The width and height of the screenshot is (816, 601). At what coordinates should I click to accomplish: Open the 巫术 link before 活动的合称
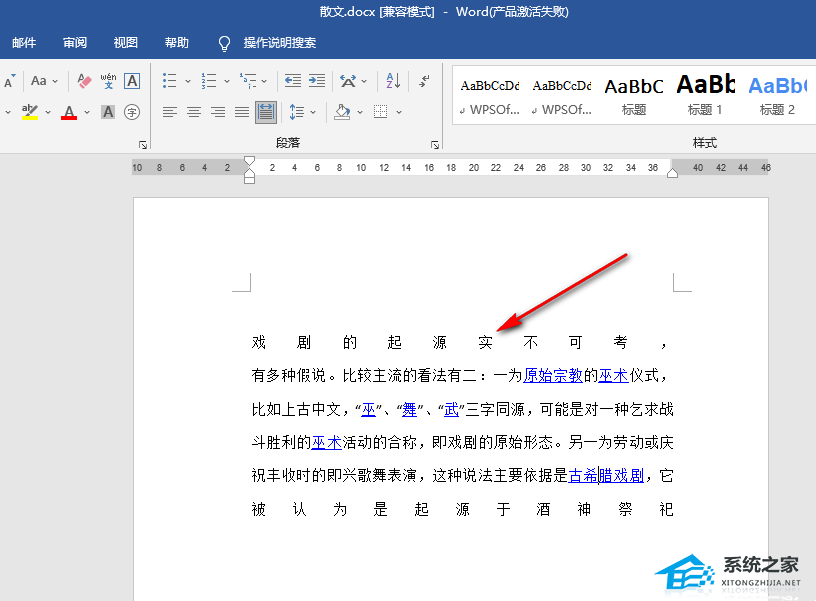pyautogui.click(x=326, y=442)
